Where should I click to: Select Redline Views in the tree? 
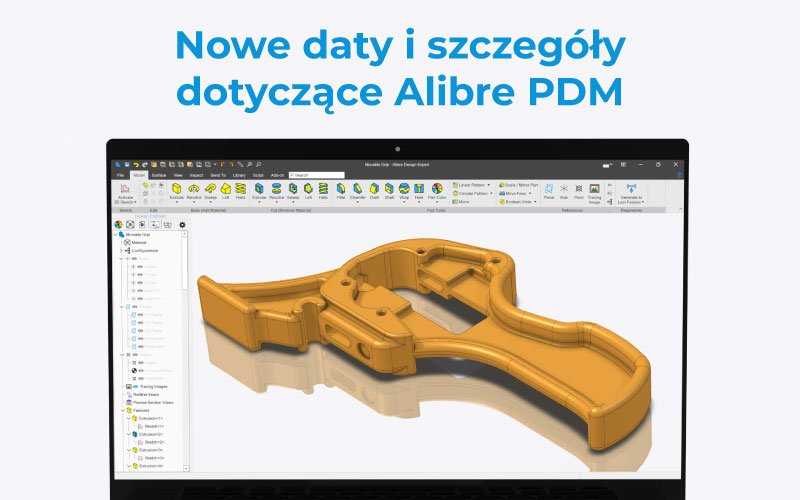(142, 395)
